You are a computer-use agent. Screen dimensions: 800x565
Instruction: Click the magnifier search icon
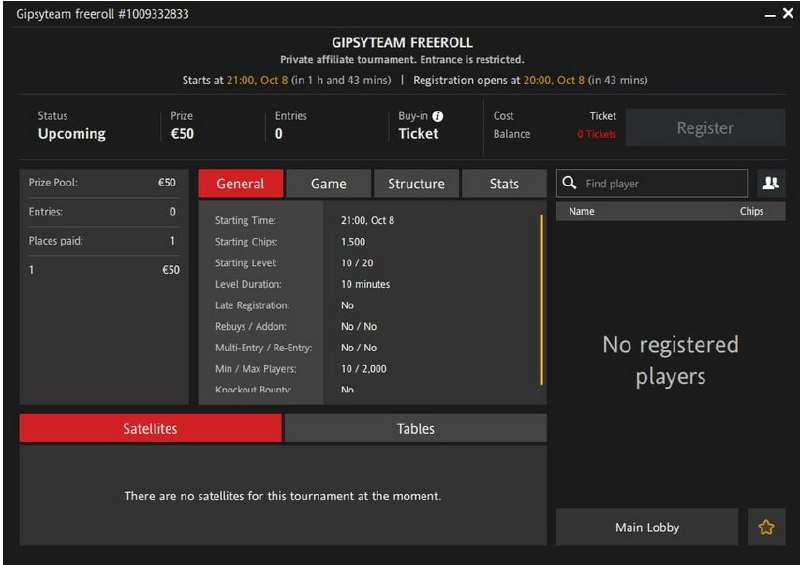tap(569, 183)
